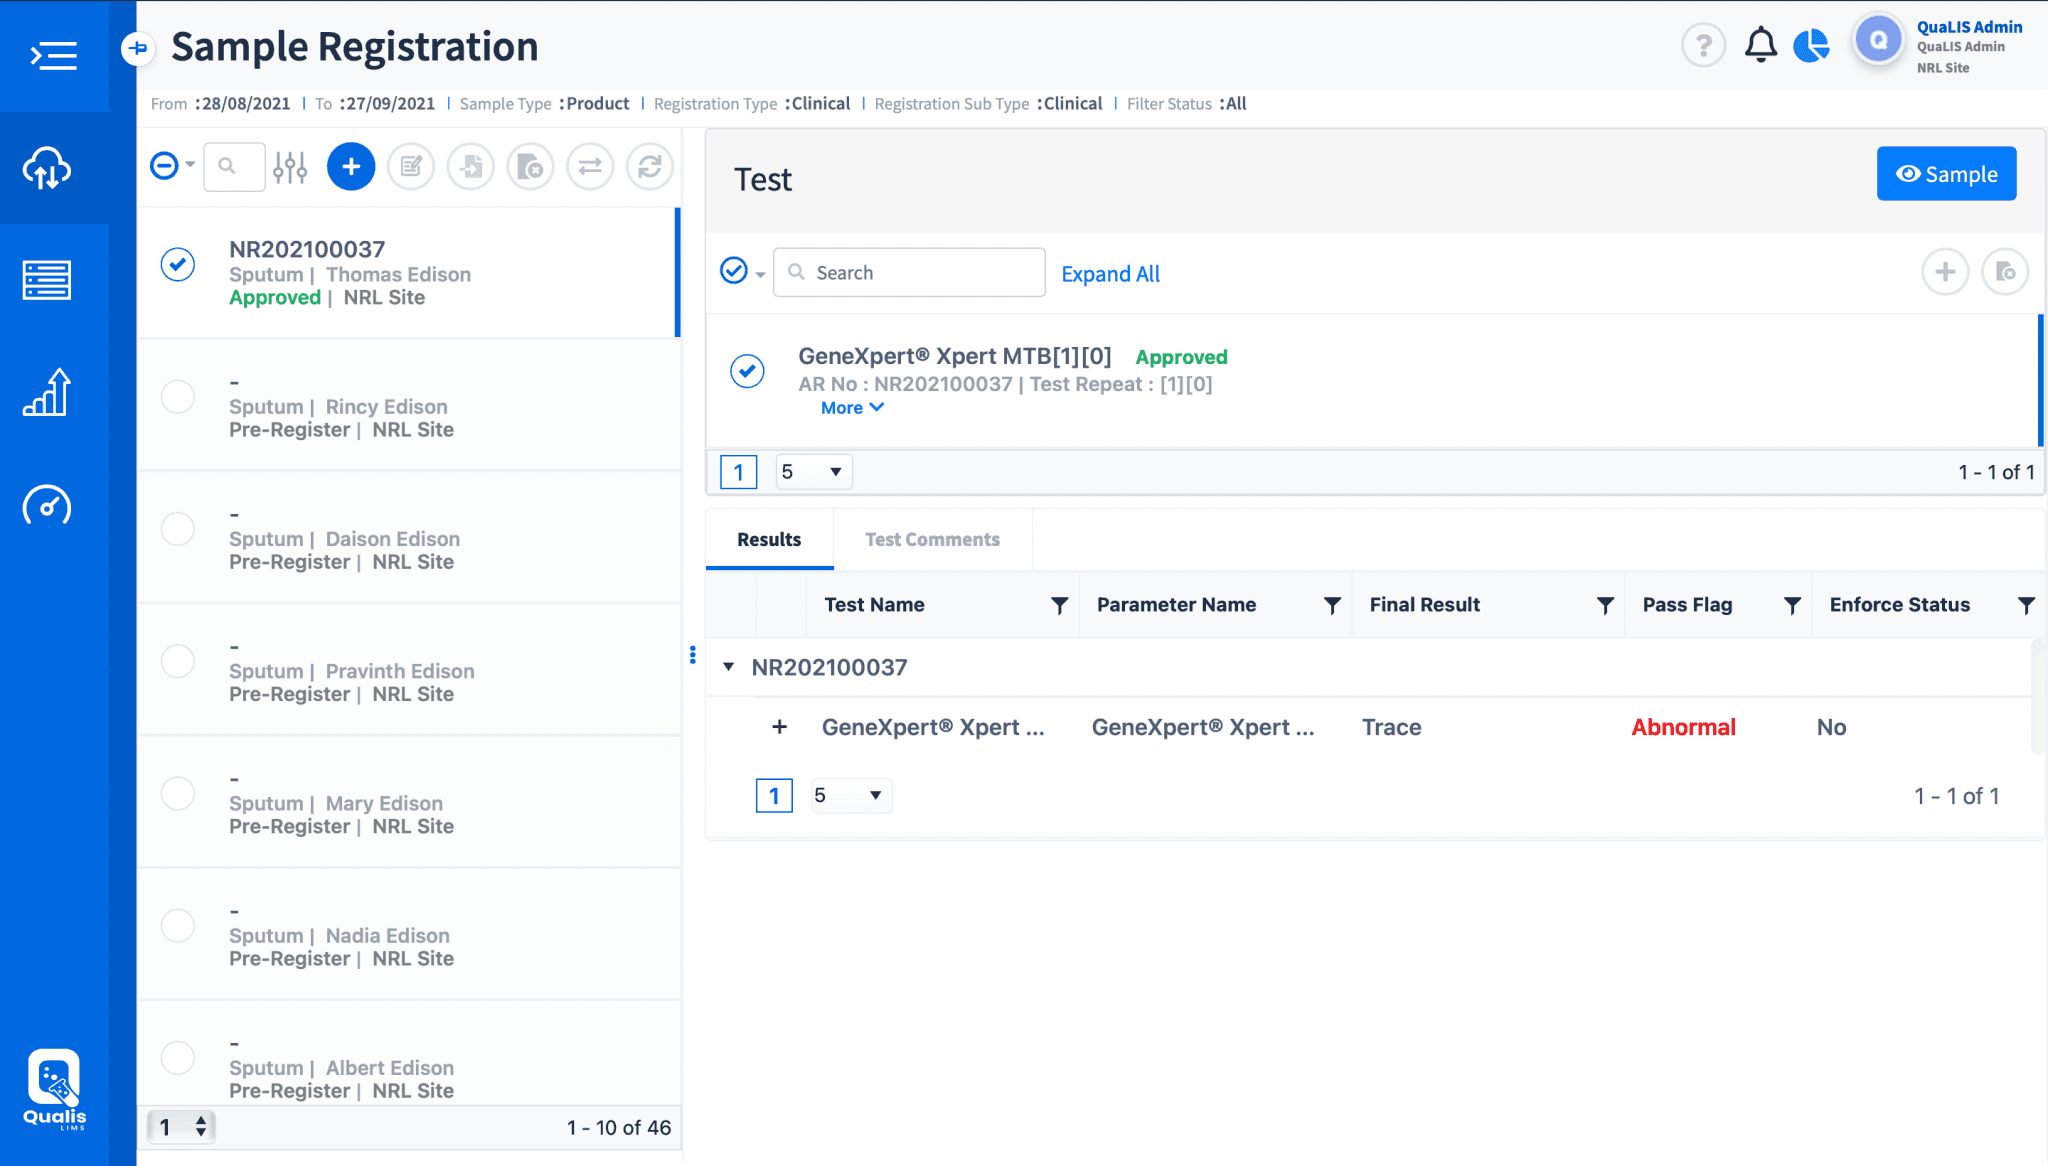Uncheck the NR202100037 sample checkbox
2048x1166 pixels.
(x=178, y=265)
